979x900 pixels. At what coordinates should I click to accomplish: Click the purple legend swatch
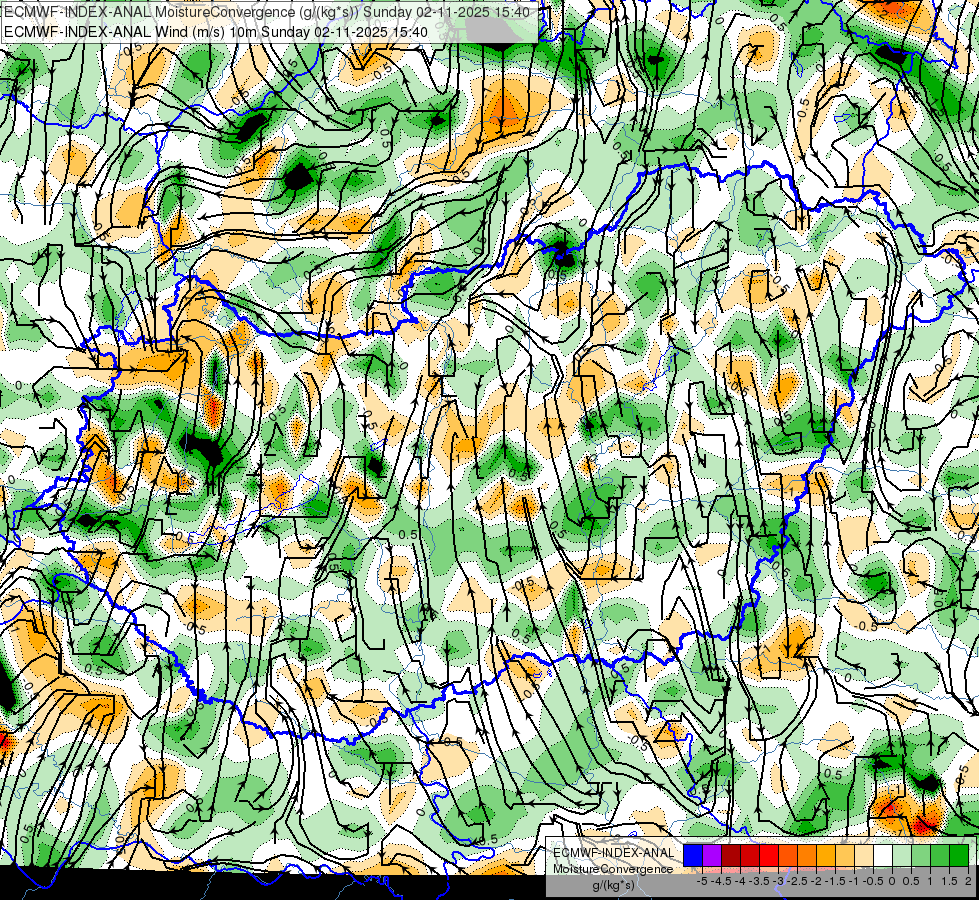712,856
